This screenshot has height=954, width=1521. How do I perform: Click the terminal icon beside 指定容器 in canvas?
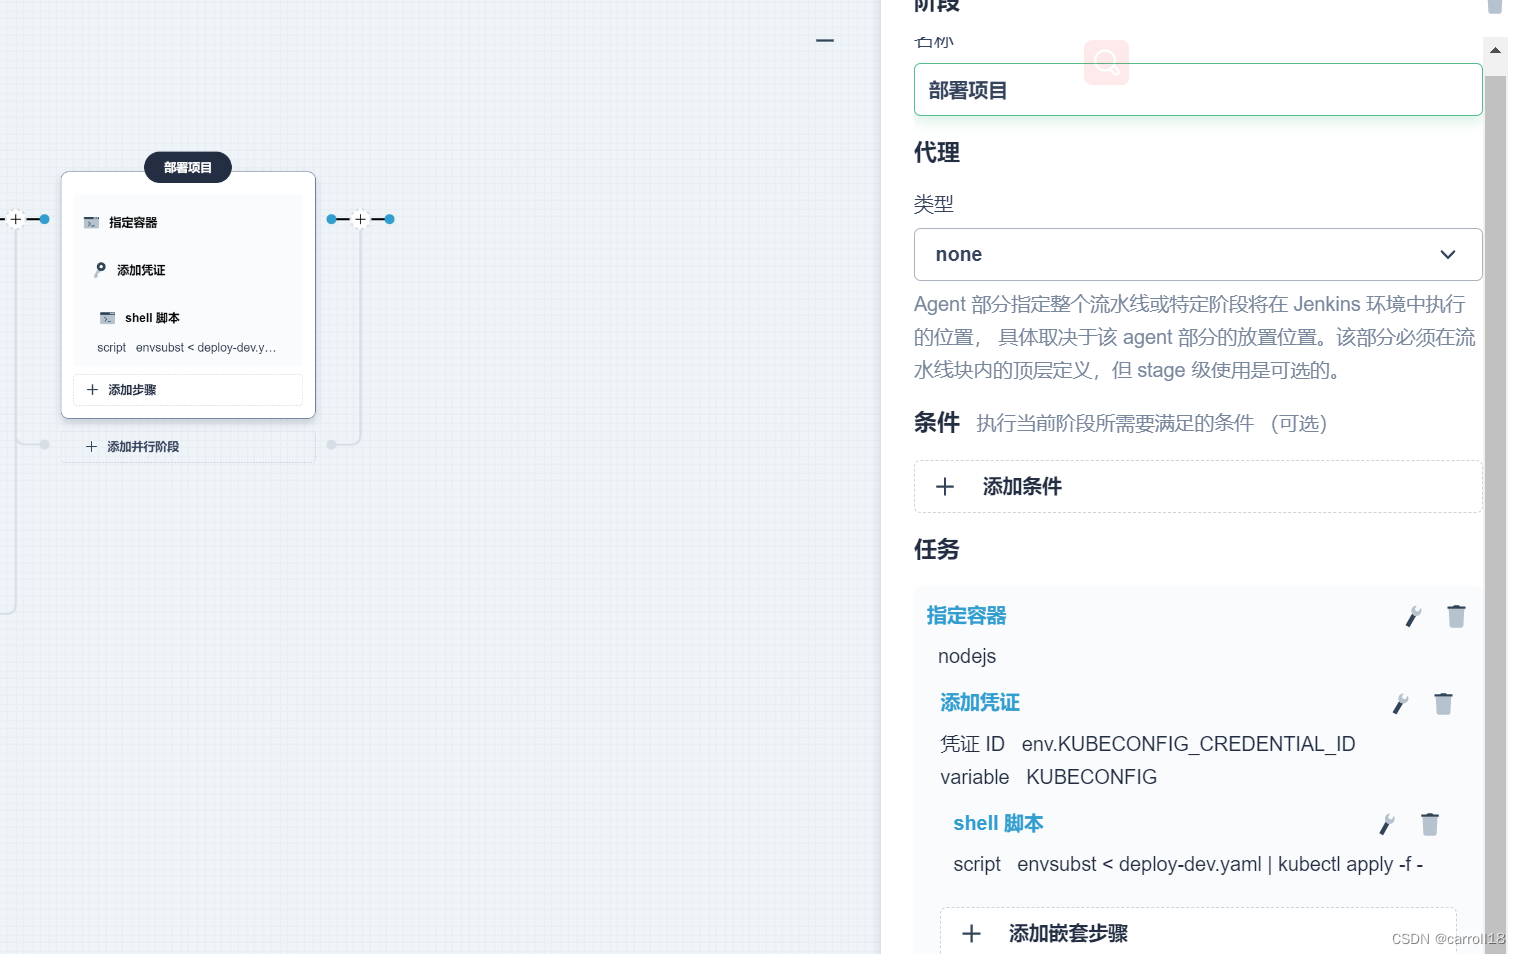[x=91, y=222]
